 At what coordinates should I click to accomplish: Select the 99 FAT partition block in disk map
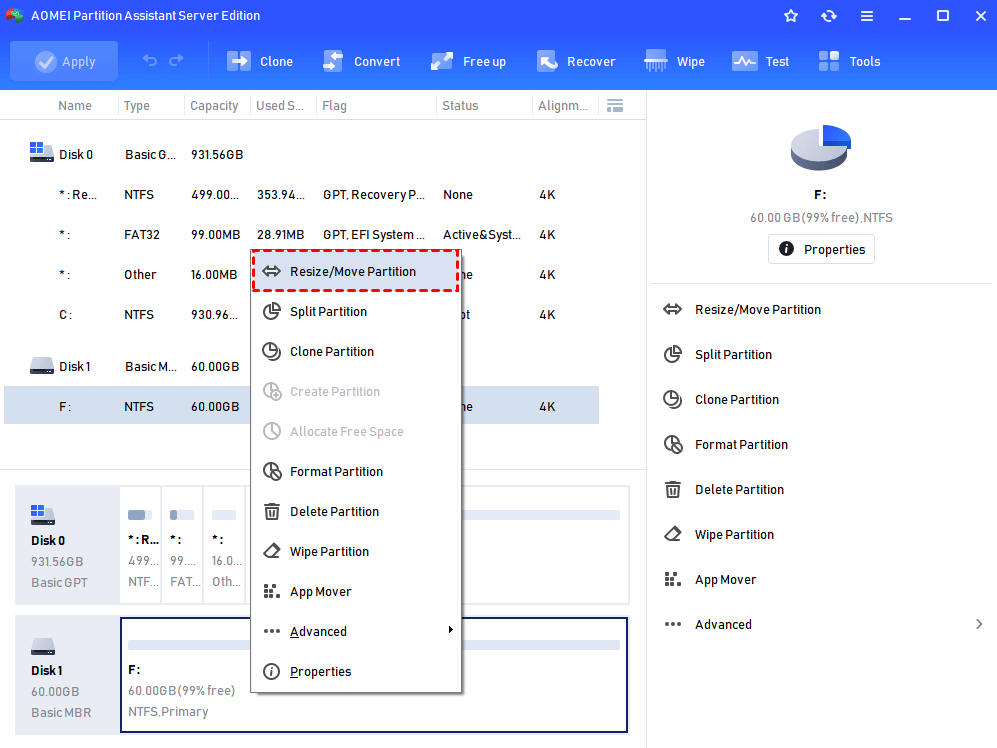point(182,544)
